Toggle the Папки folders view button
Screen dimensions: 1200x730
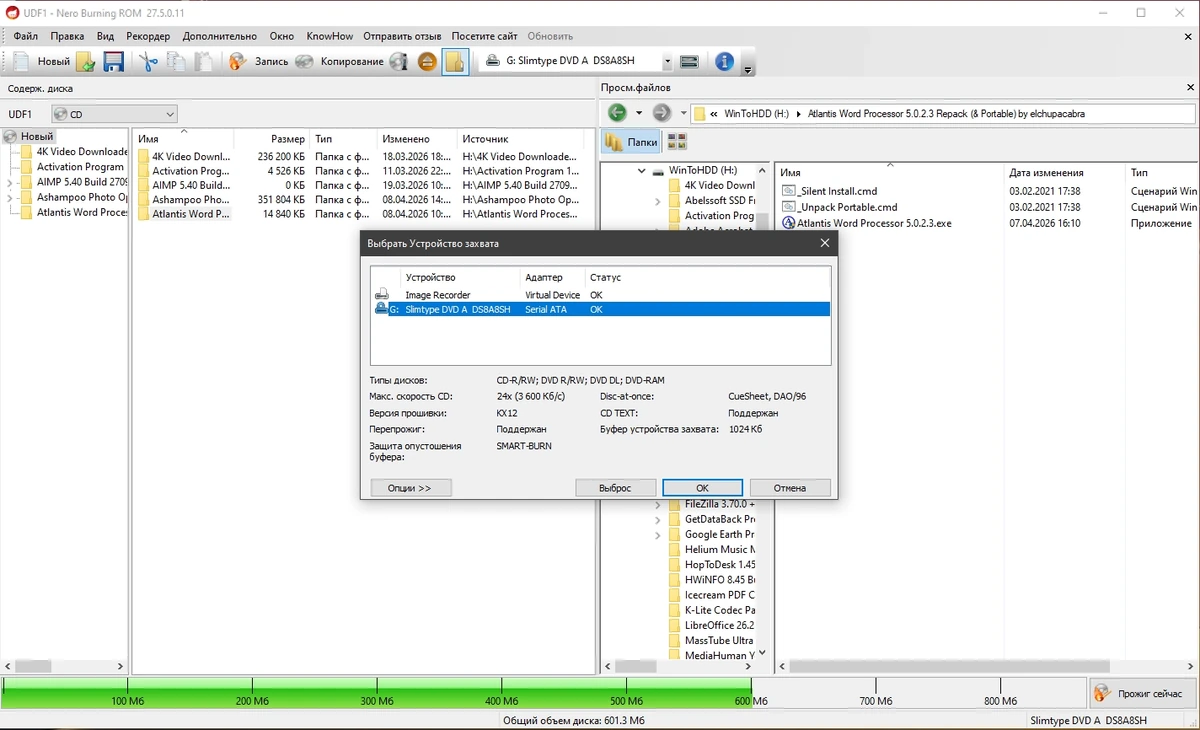(x=632, y=142)
